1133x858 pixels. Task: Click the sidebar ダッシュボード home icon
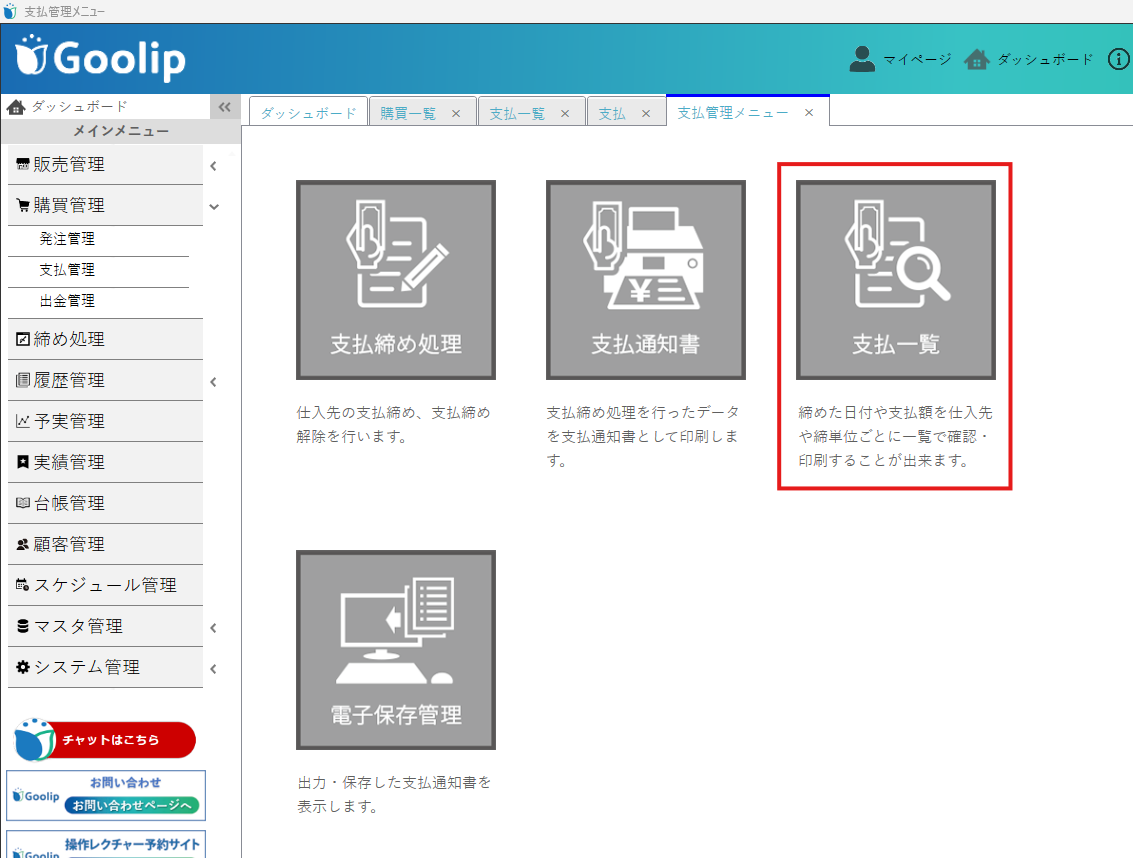click(x=16, y=107)
